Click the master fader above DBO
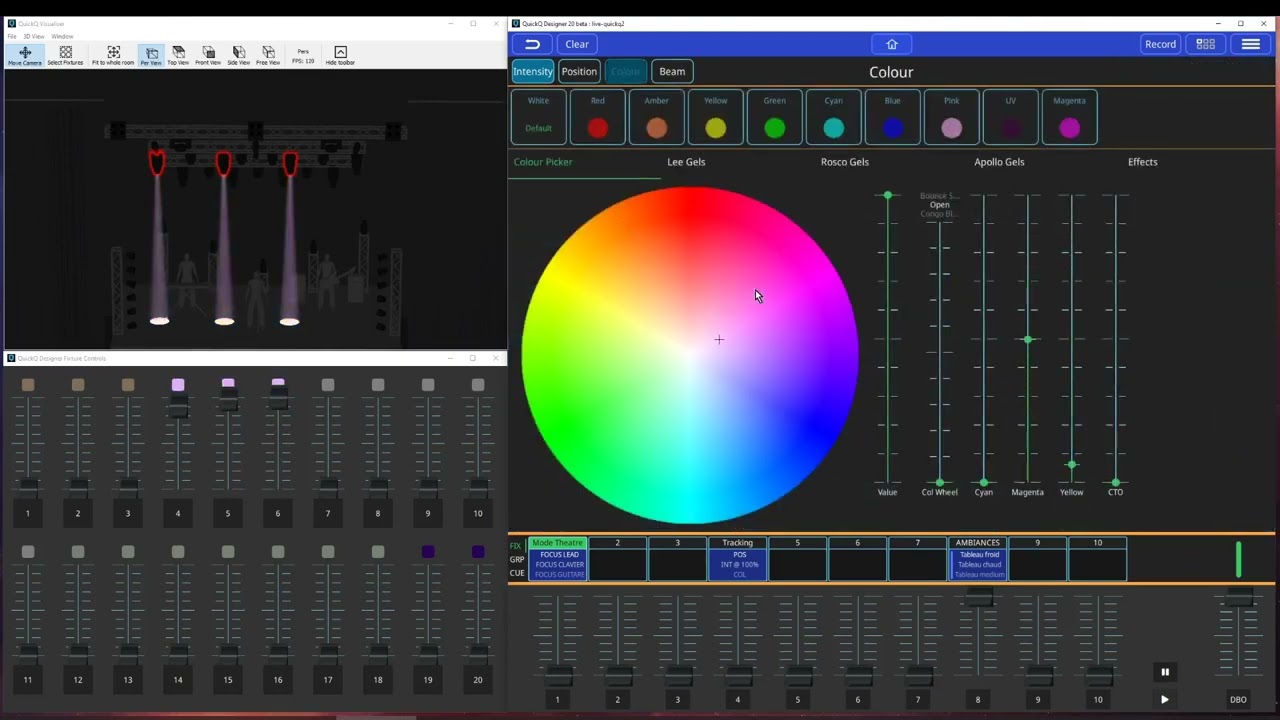This screenshot has width=1280, height=720. (1239, 597)
